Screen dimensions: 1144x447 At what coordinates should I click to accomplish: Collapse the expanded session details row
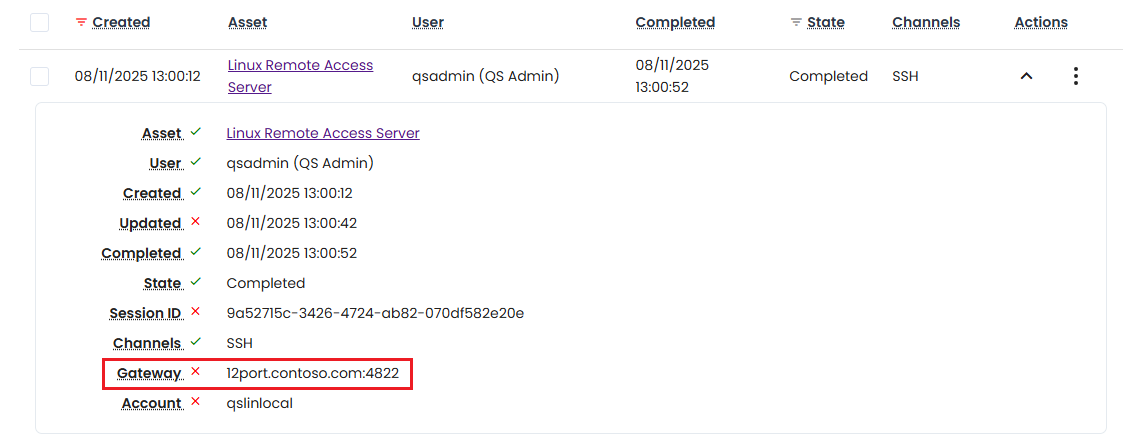click(x=1026, y=76)
